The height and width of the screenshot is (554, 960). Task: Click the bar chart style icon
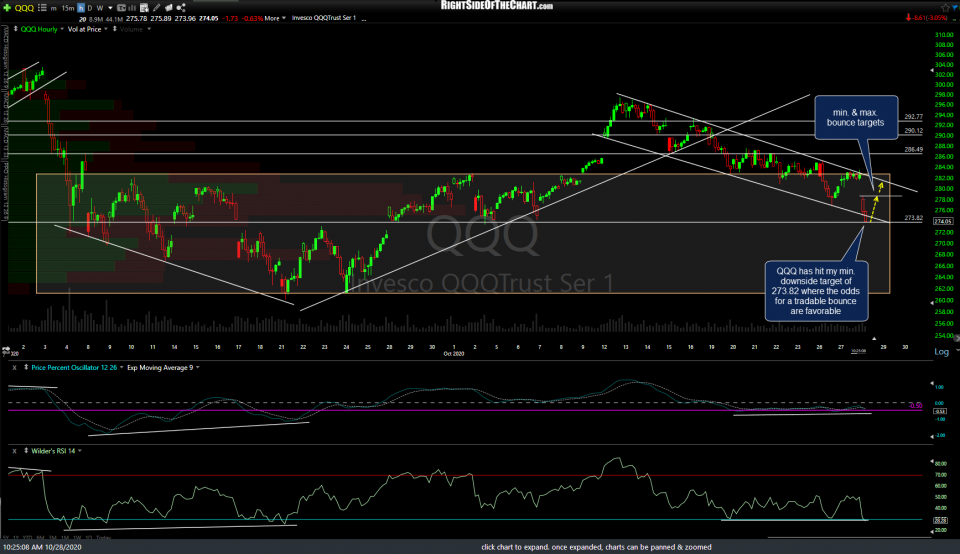tap(132, 8)
